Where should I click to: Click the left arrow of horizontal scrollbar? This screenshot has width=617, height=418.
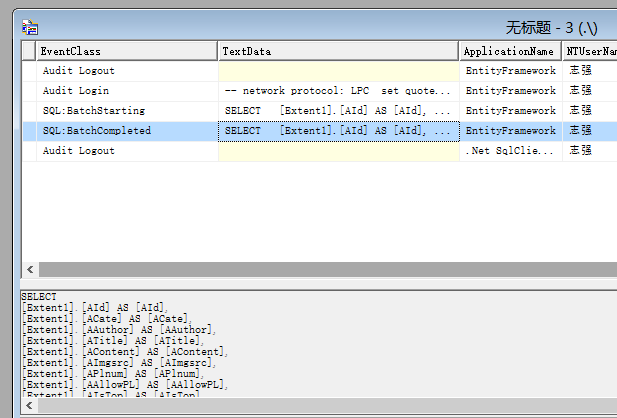(29, 270)
